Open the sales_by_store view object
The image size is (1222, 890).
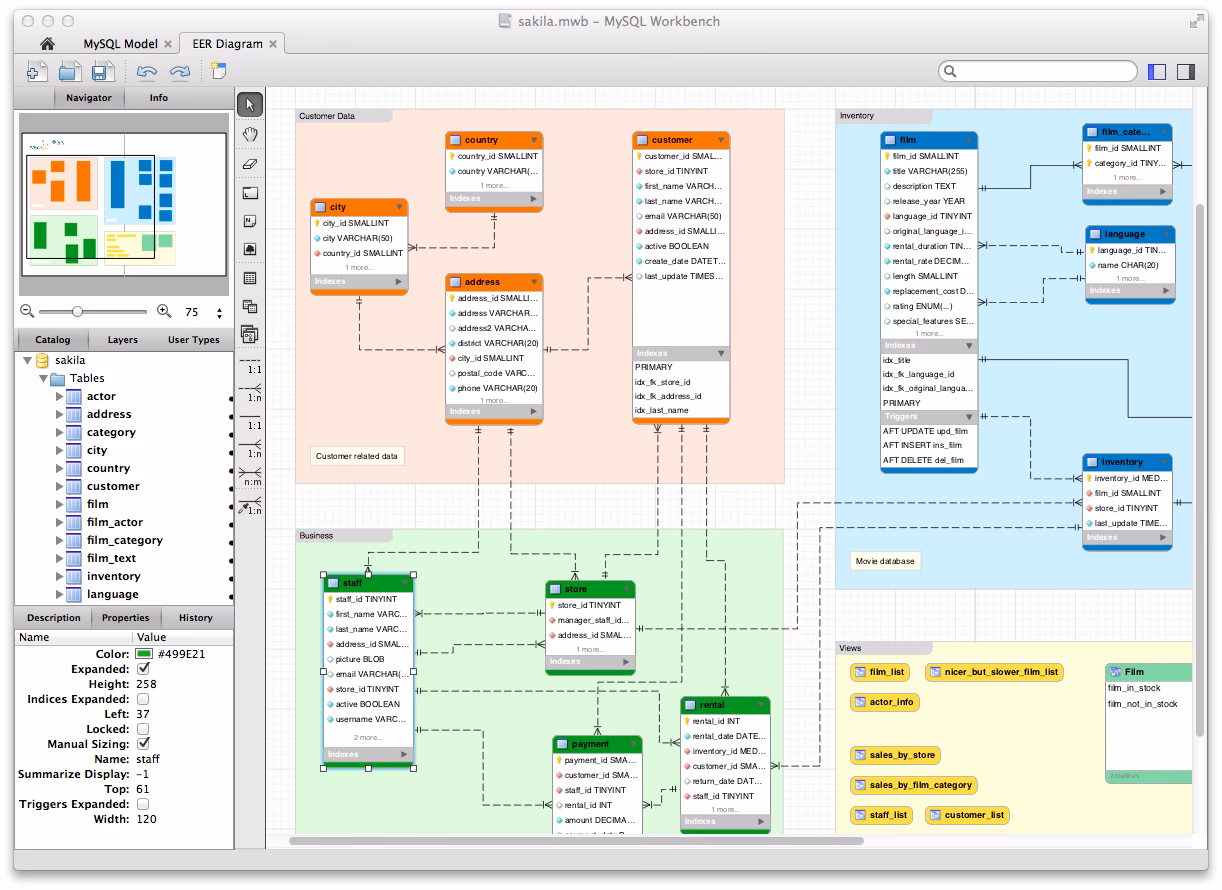(x=895, y=755)
